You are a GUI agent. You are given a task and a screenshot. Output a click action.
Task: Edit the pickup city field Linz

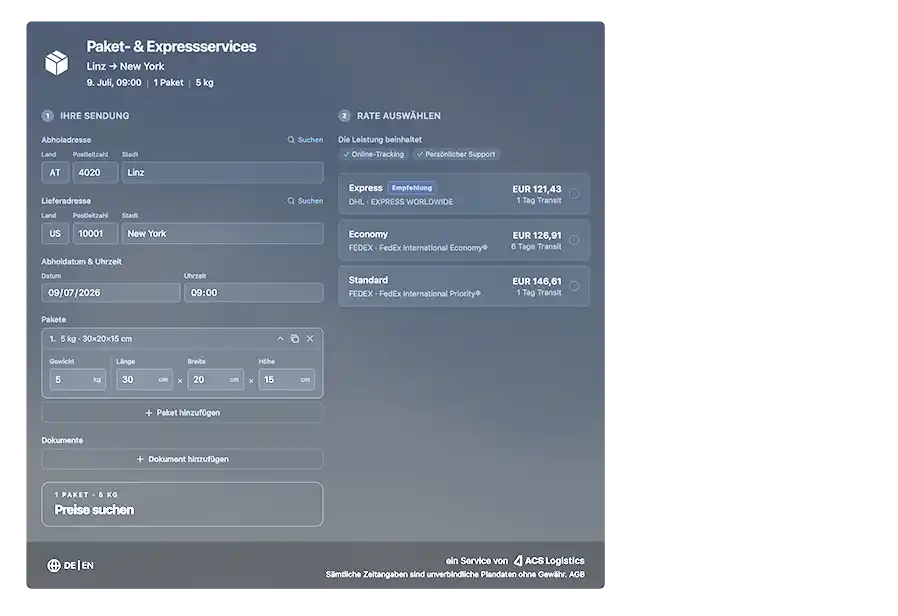222,172
